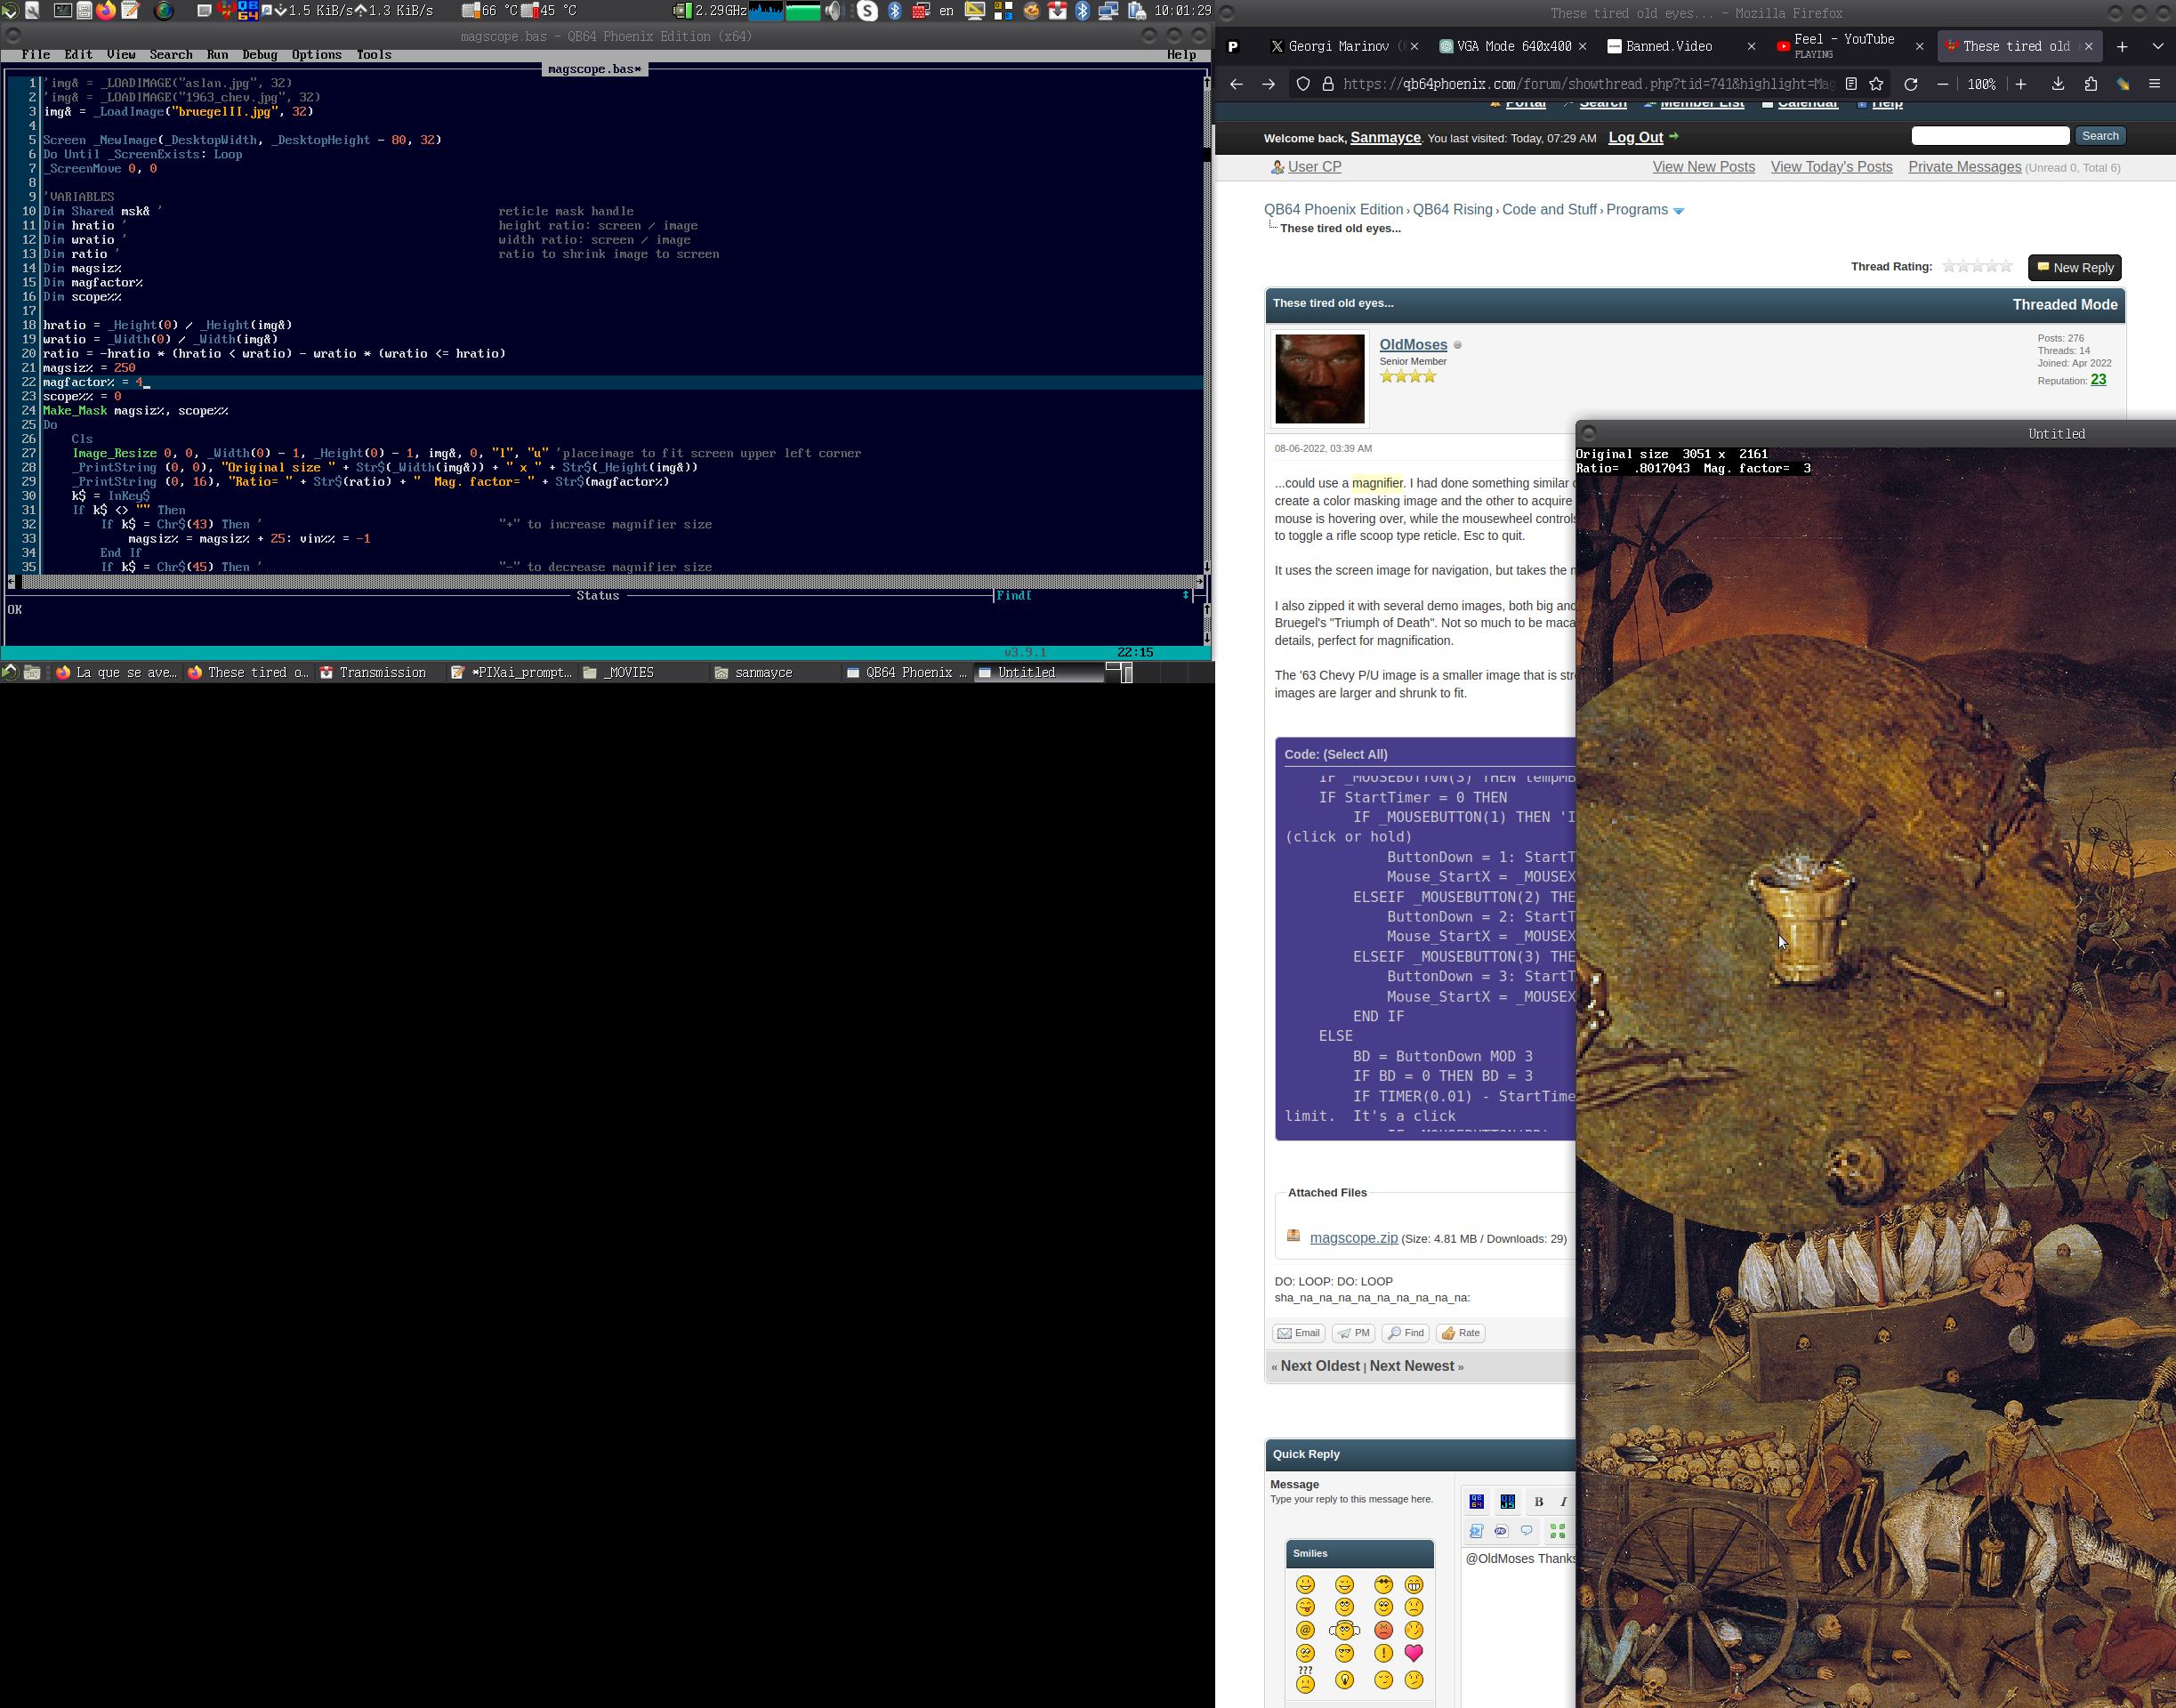
Task: Click Firefox URL address bar
Action: 1589,85
